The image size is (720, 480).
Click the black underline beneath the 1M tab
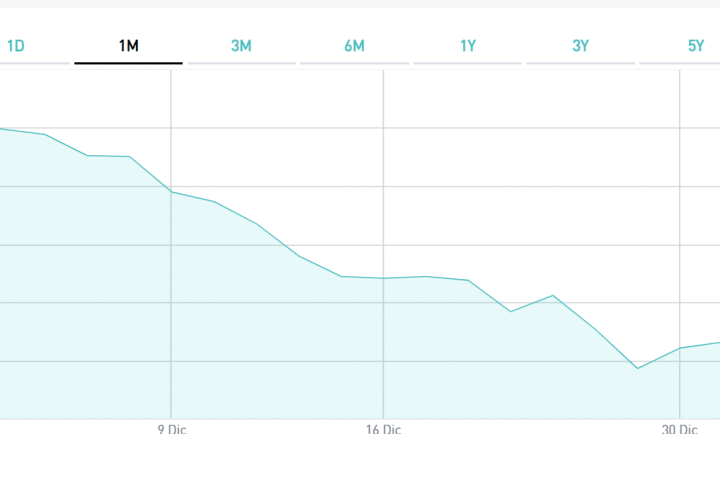coord(128,63)
